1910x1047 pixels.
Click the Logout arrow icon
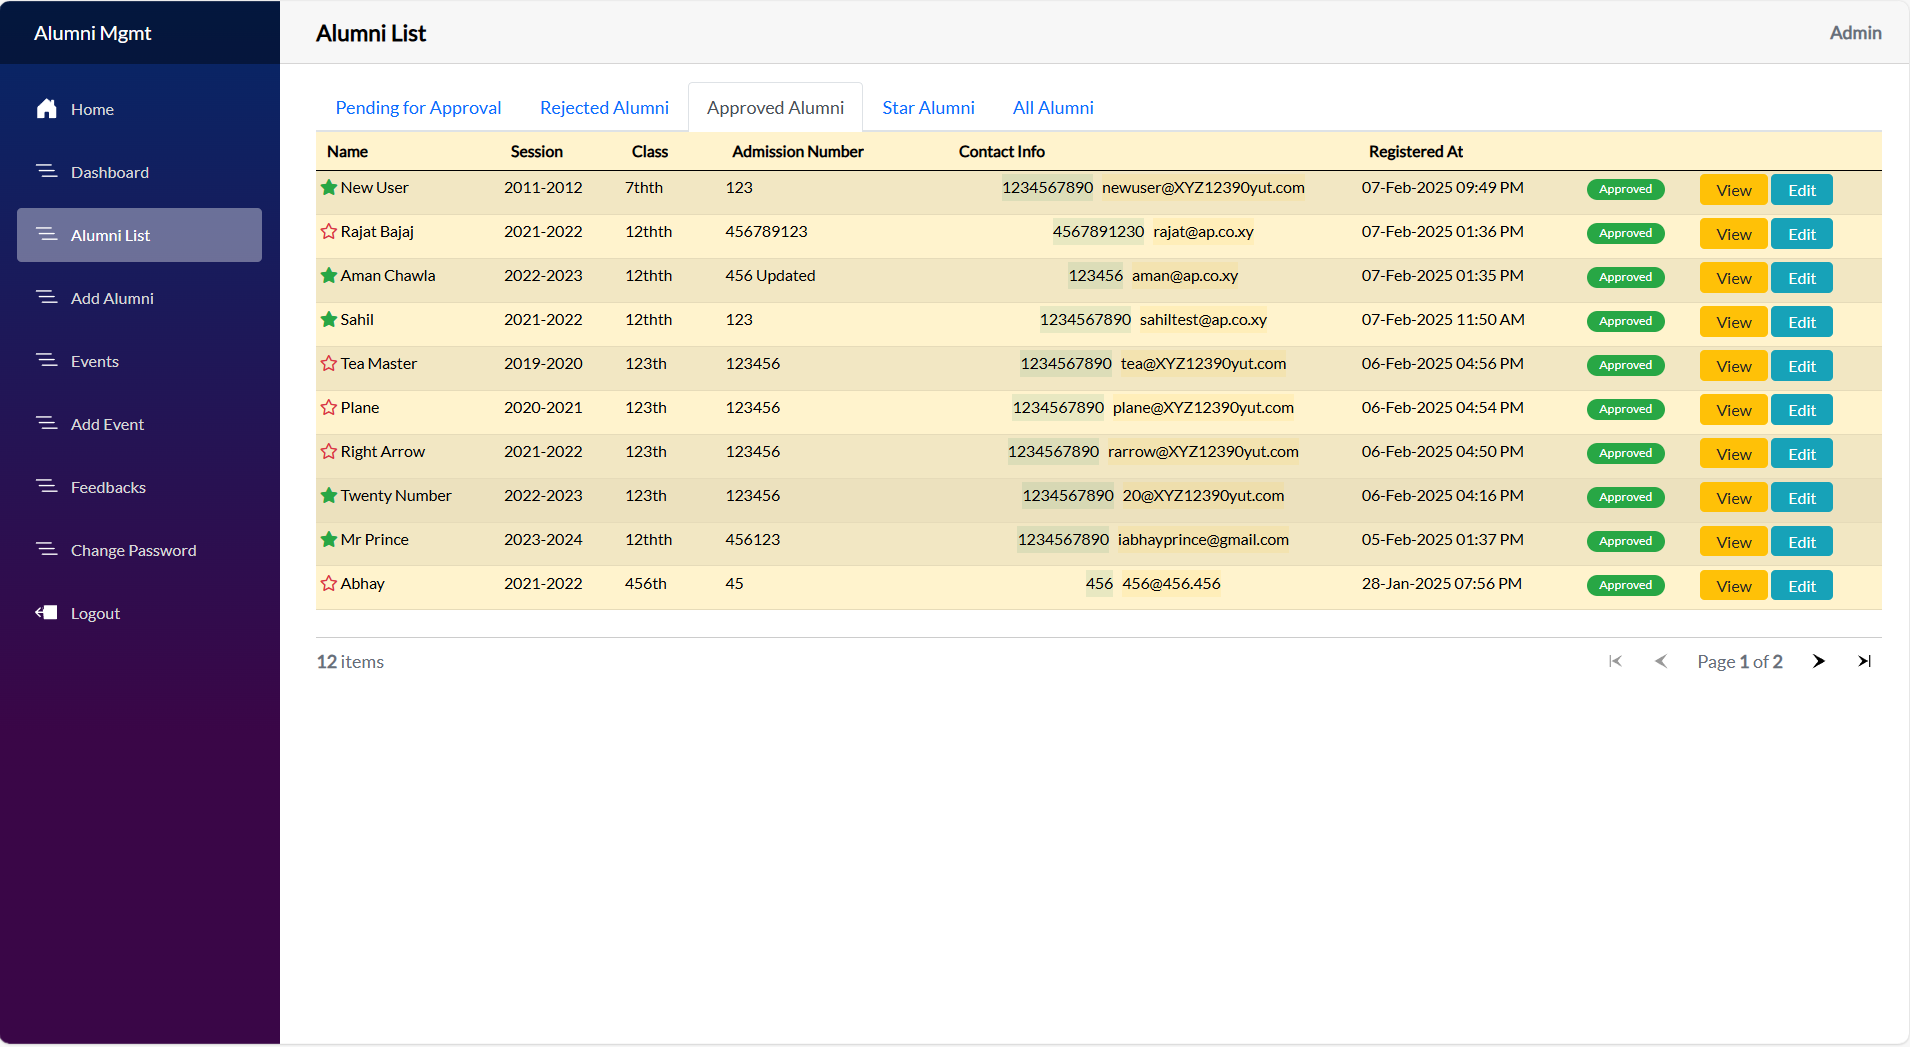(x=47, y=613)
